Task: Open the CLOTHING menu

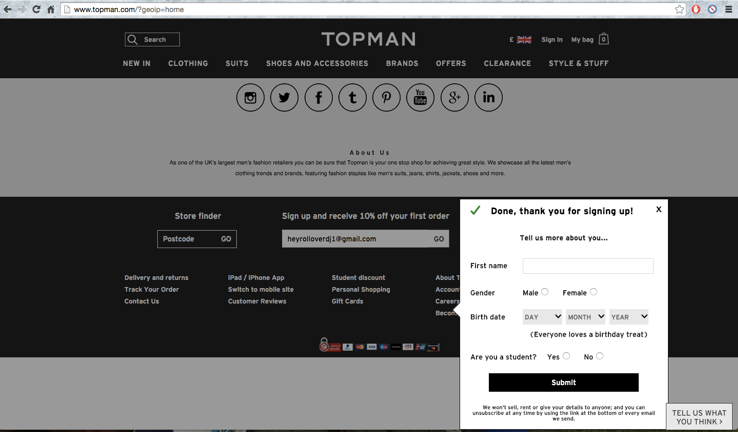Action: click(x=188, y=64)
